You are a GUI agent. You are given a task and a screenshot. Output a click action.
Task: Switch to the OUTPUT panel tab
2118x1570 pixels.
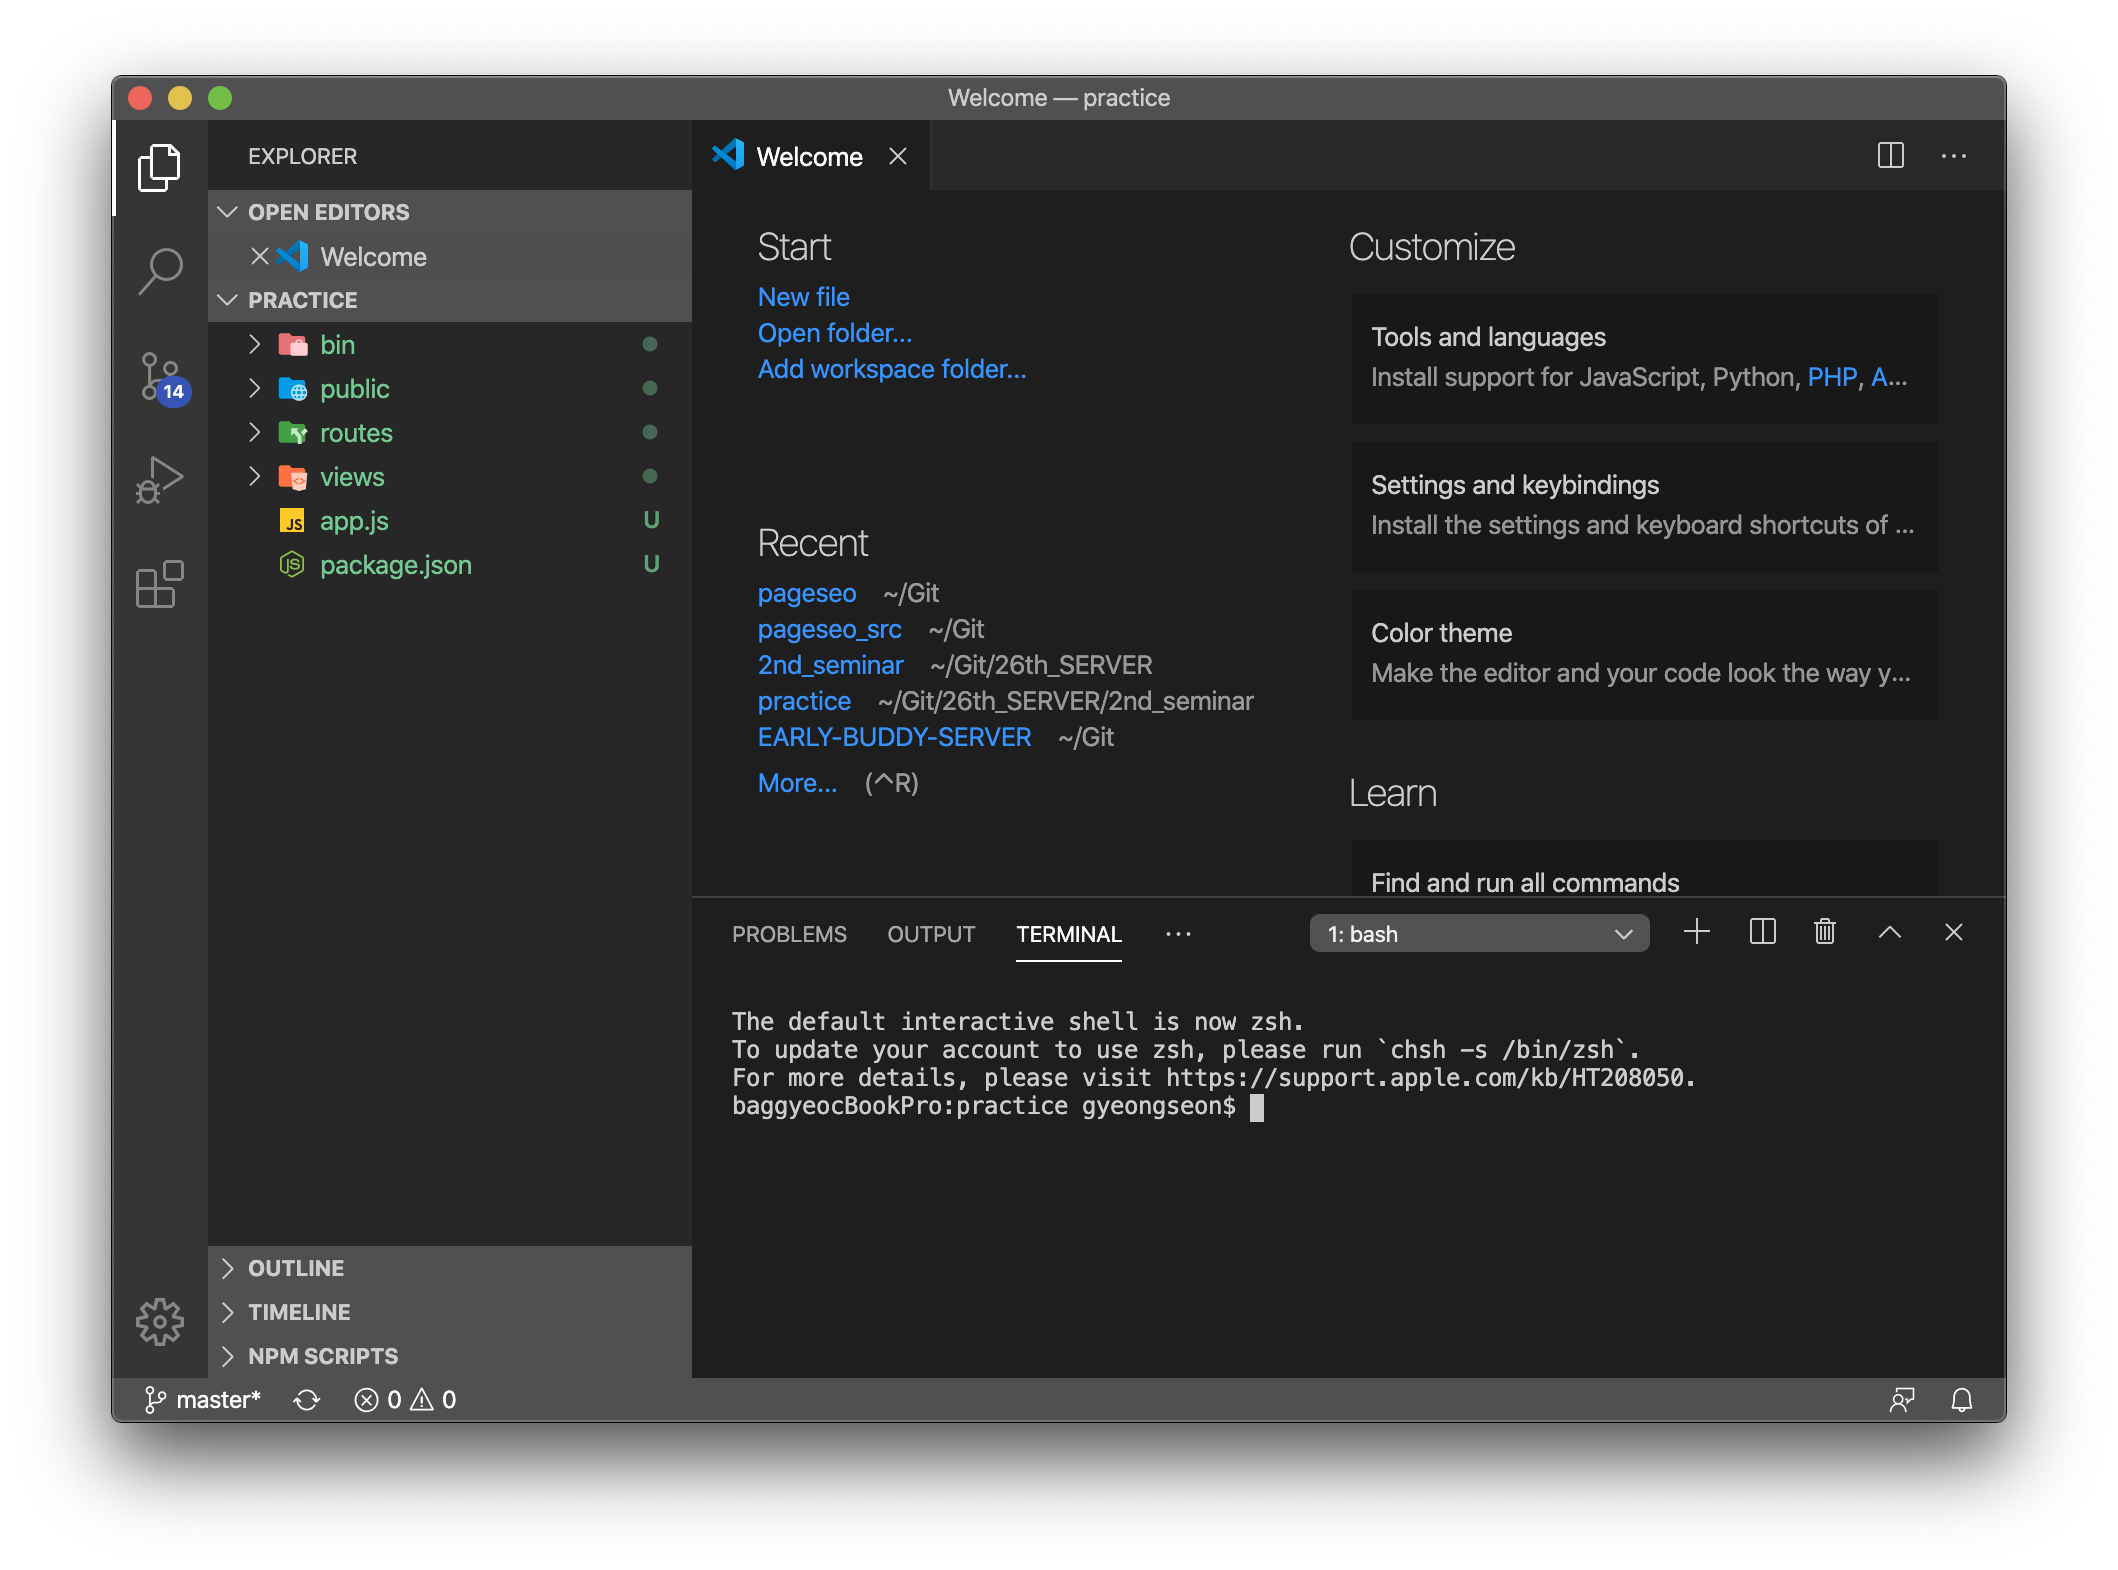(x=931, y=934)
